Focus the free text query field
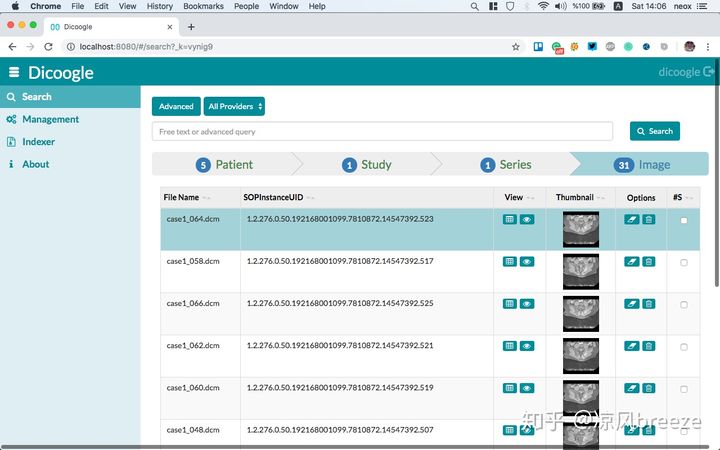This screenshot has width=720, height=450. (x=382, y=132)
